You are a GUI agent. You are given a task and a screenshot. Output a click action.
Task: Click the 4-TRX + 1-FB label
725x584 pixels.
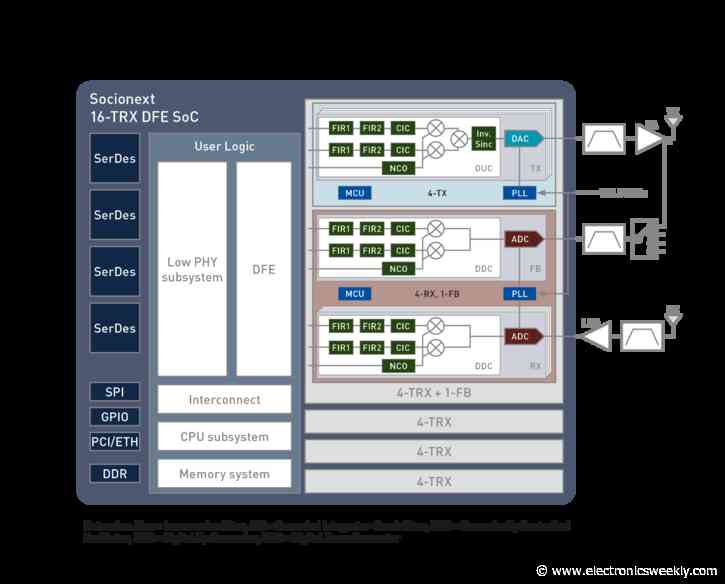(x=434, y=393)
